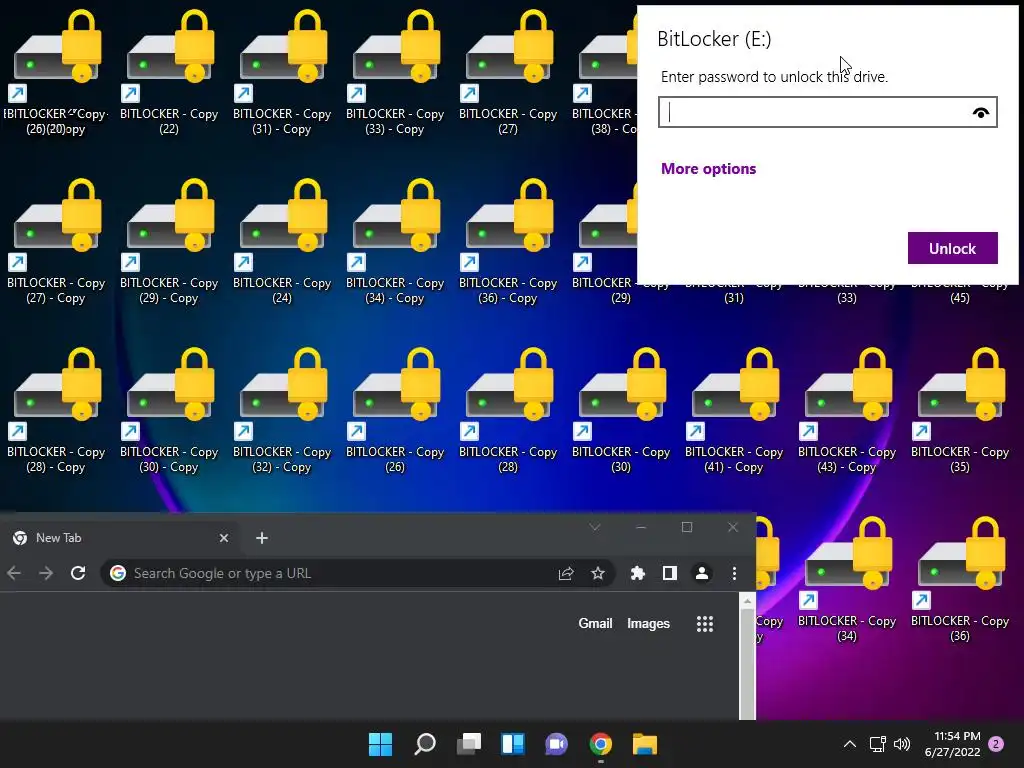Click Chrome's vertical scrollbar track
Viewport: 1024px width, 768px height.
(747, 663)
